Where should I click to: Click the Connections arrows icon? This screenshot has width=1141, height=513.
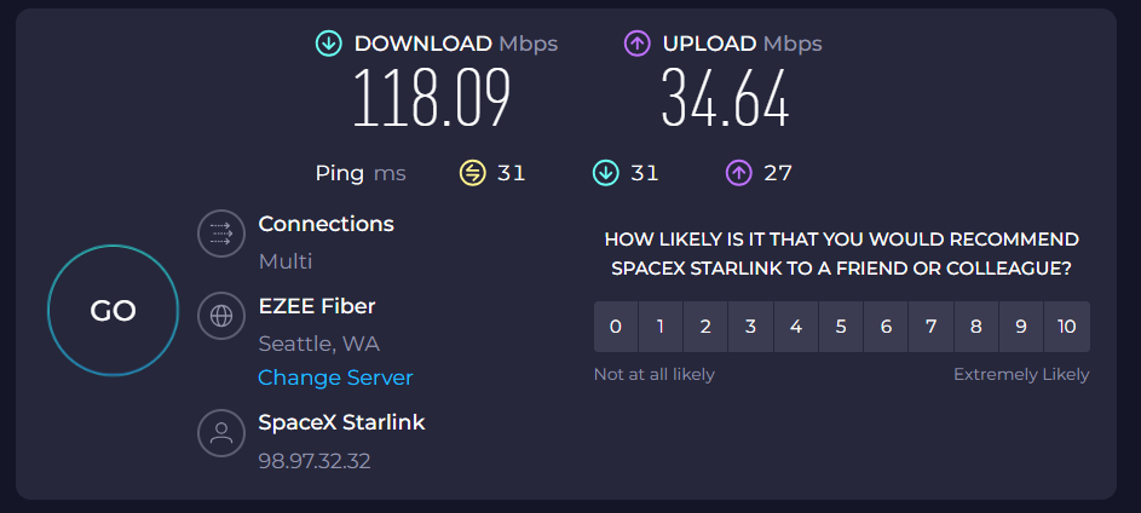click(221, 234)
